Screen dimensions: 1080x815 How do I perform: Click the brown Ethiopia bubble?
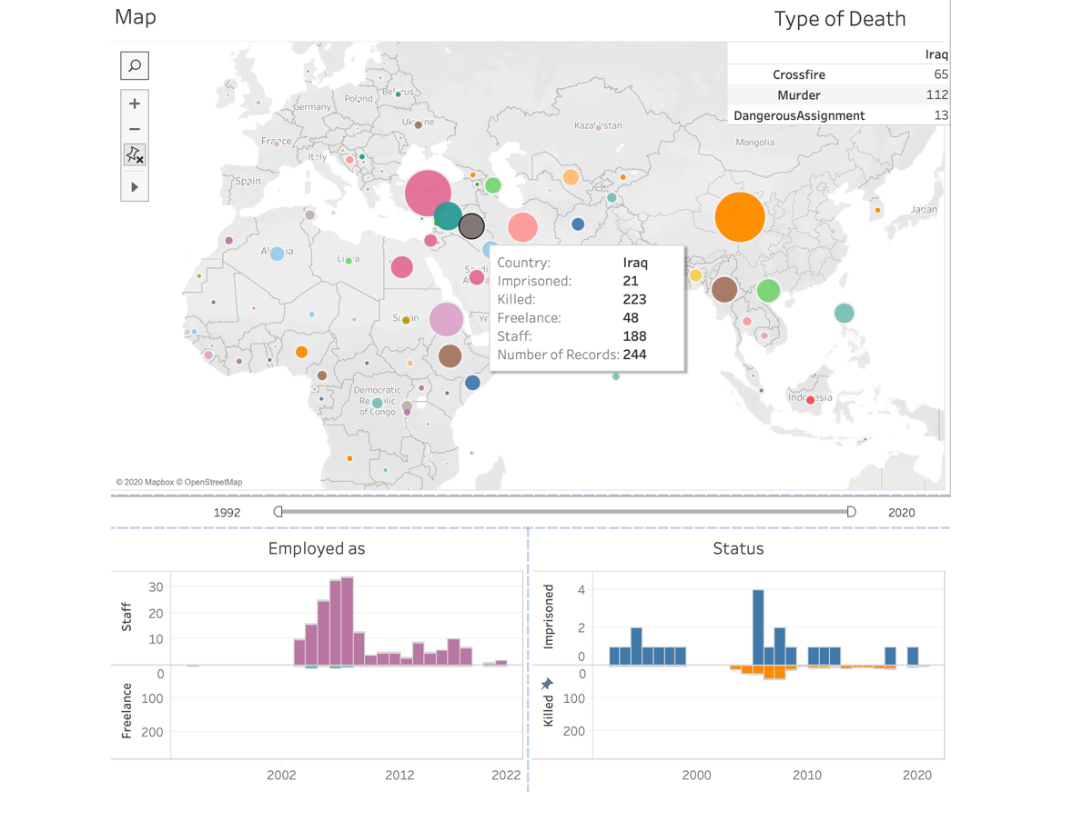coord(450,356)
